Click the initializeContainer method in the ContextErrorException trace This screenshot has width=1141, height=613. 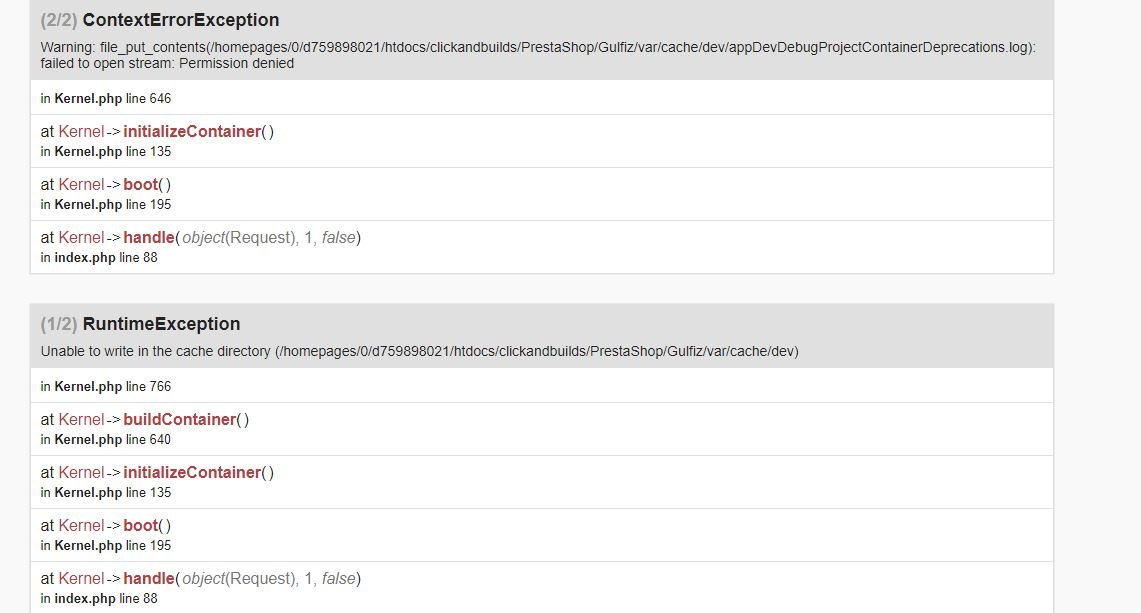pyautogui.click(x=192, y=132)
